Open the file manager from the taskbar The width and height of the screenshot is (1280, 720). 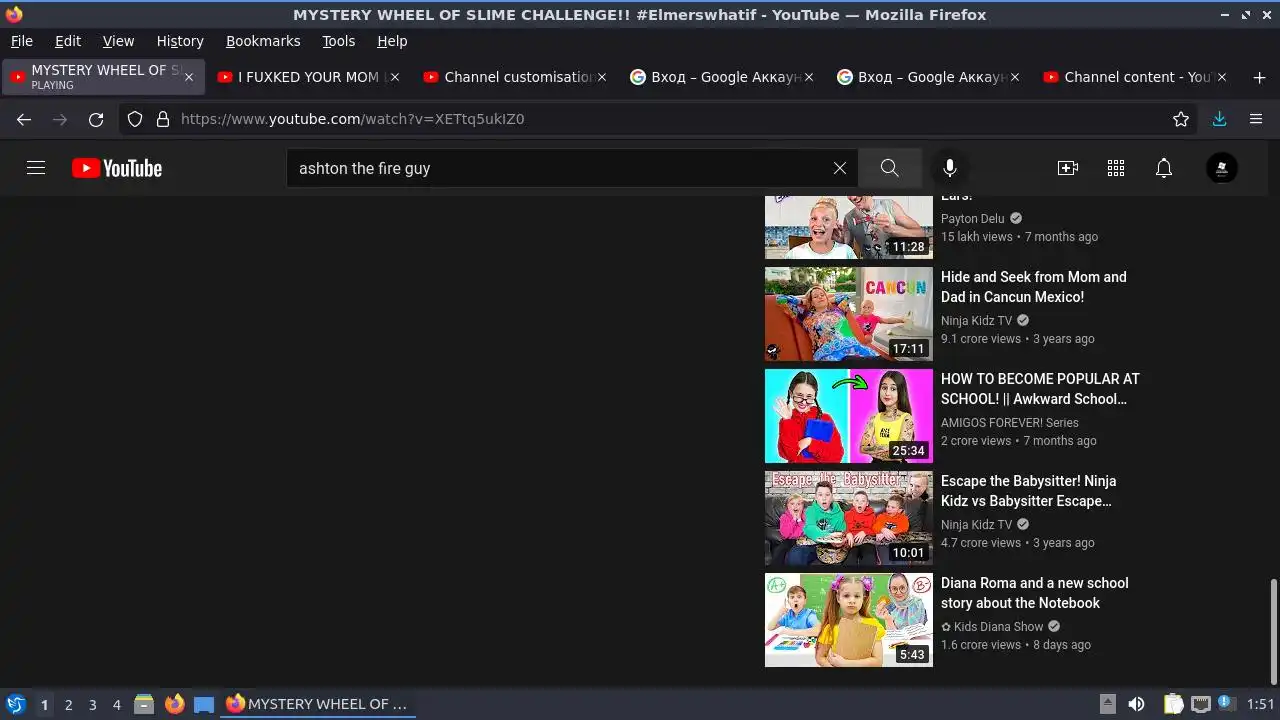click(144, 704)
